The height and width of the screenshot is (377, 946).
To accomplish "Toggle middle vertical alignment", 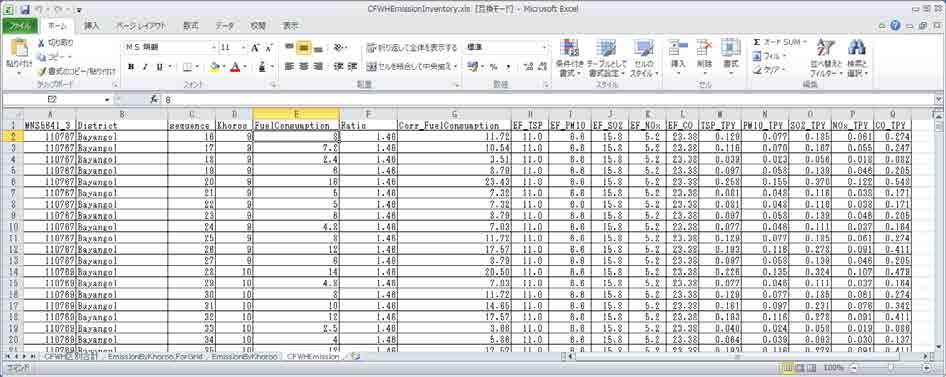I will (304, 48).
